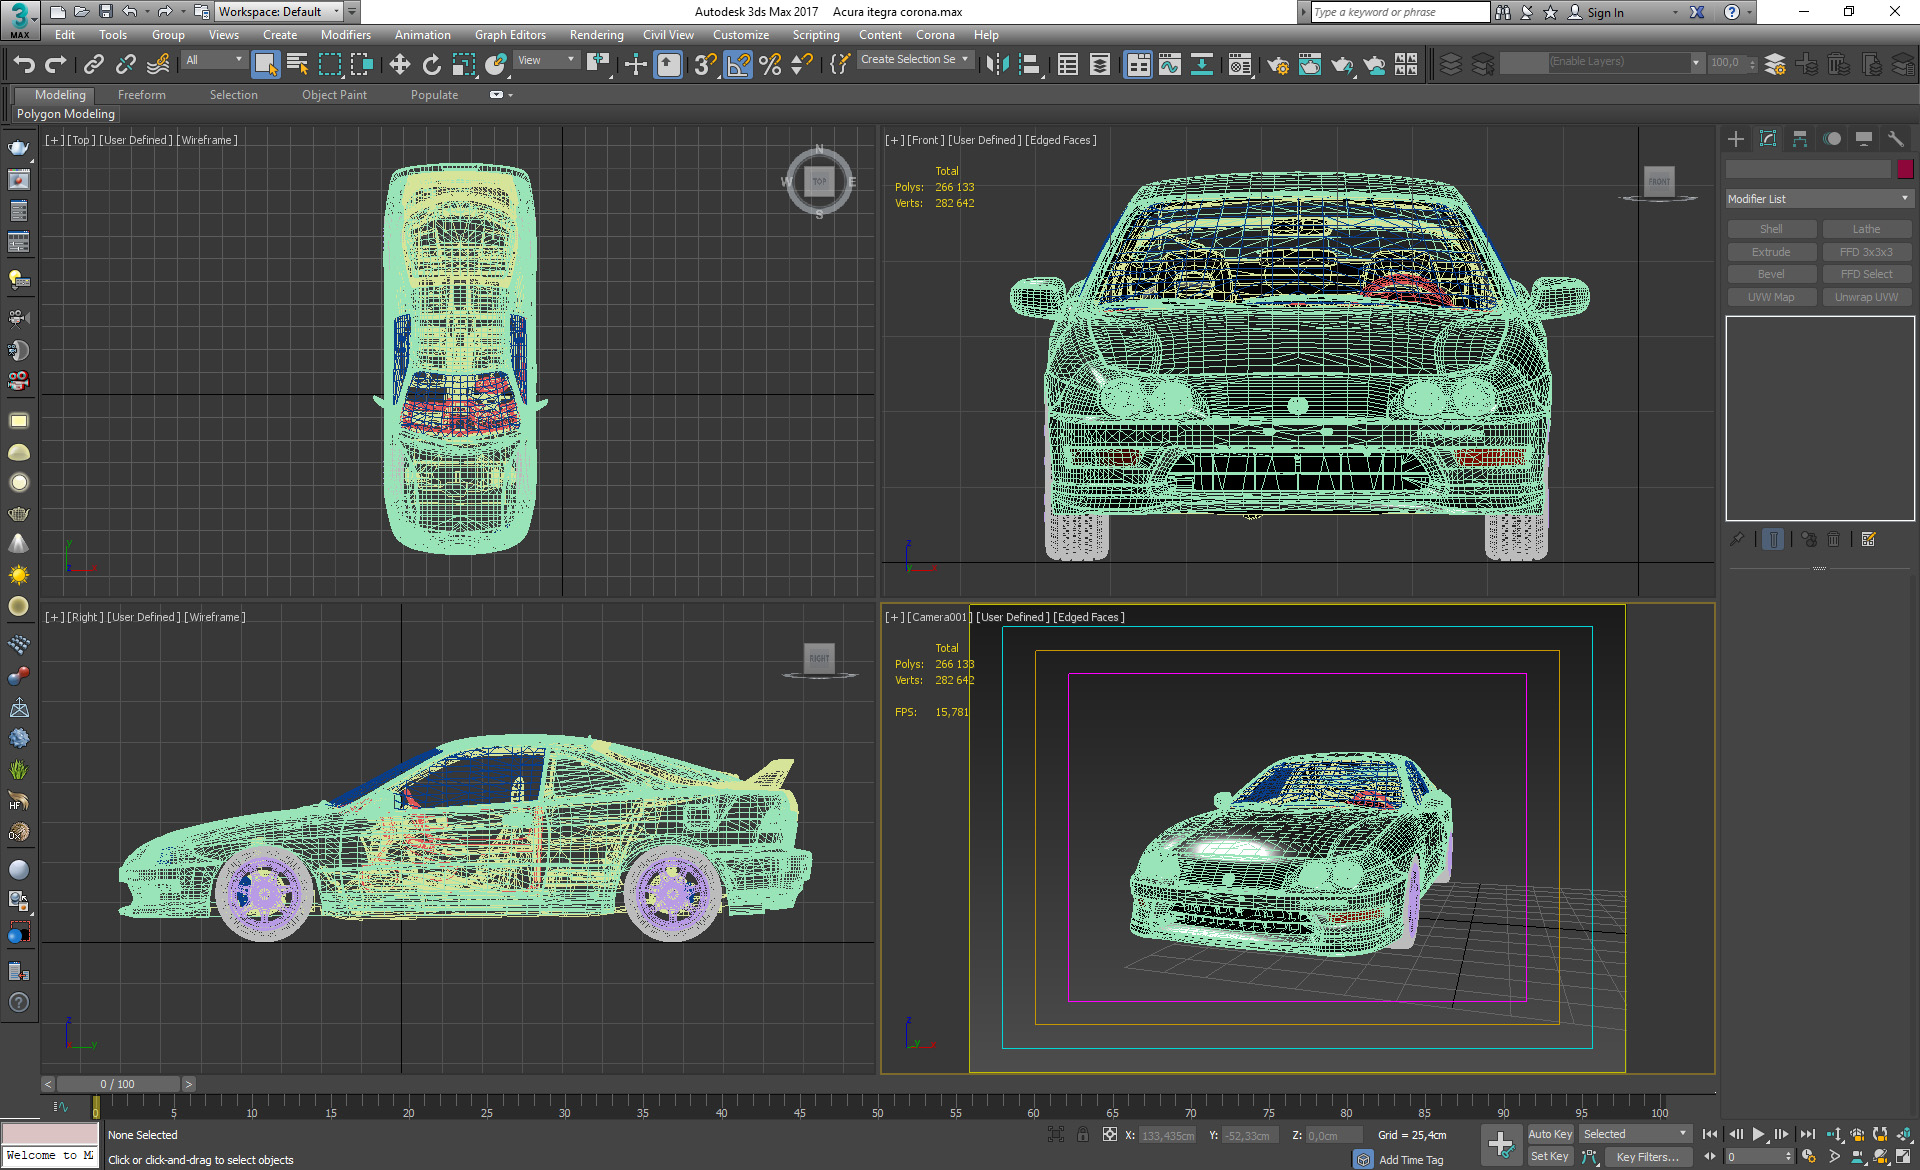
Task: Toggle 3D Snaps button
Action: 706,65
